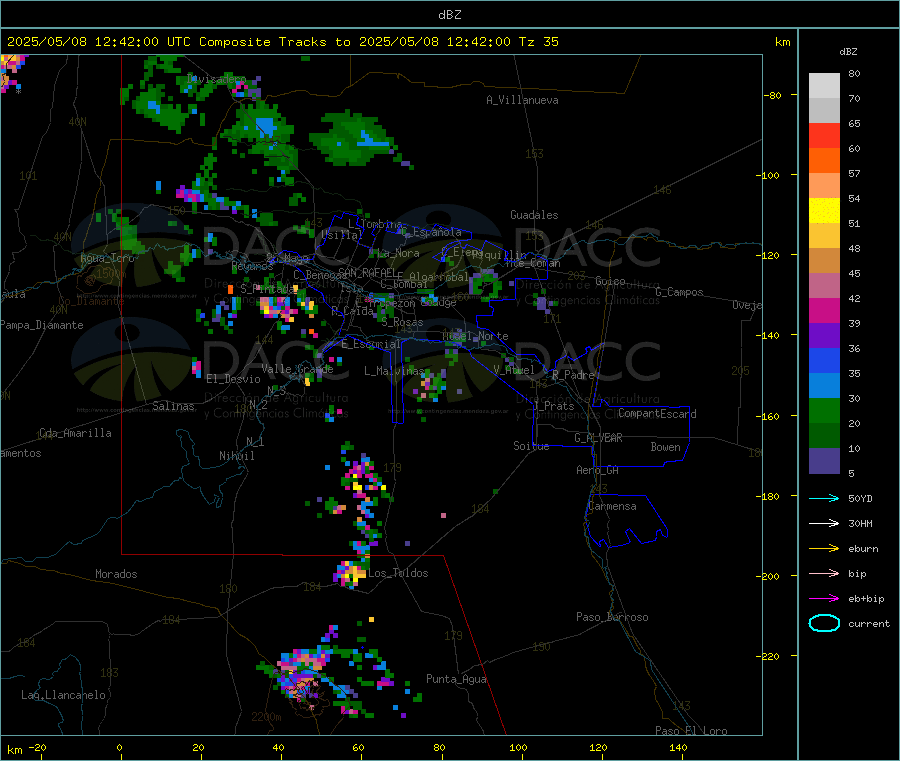Click the Morados map label
Screen dimensions: 900x761
(116, 574)
